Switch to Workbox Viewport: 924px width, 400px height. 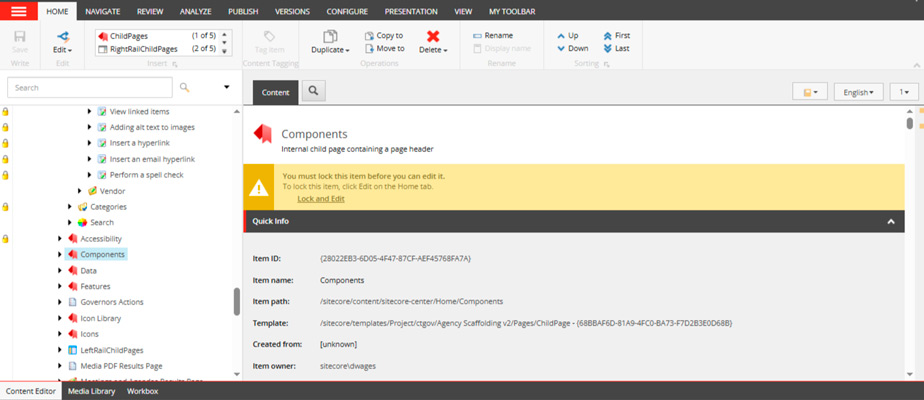click(143, 391)
